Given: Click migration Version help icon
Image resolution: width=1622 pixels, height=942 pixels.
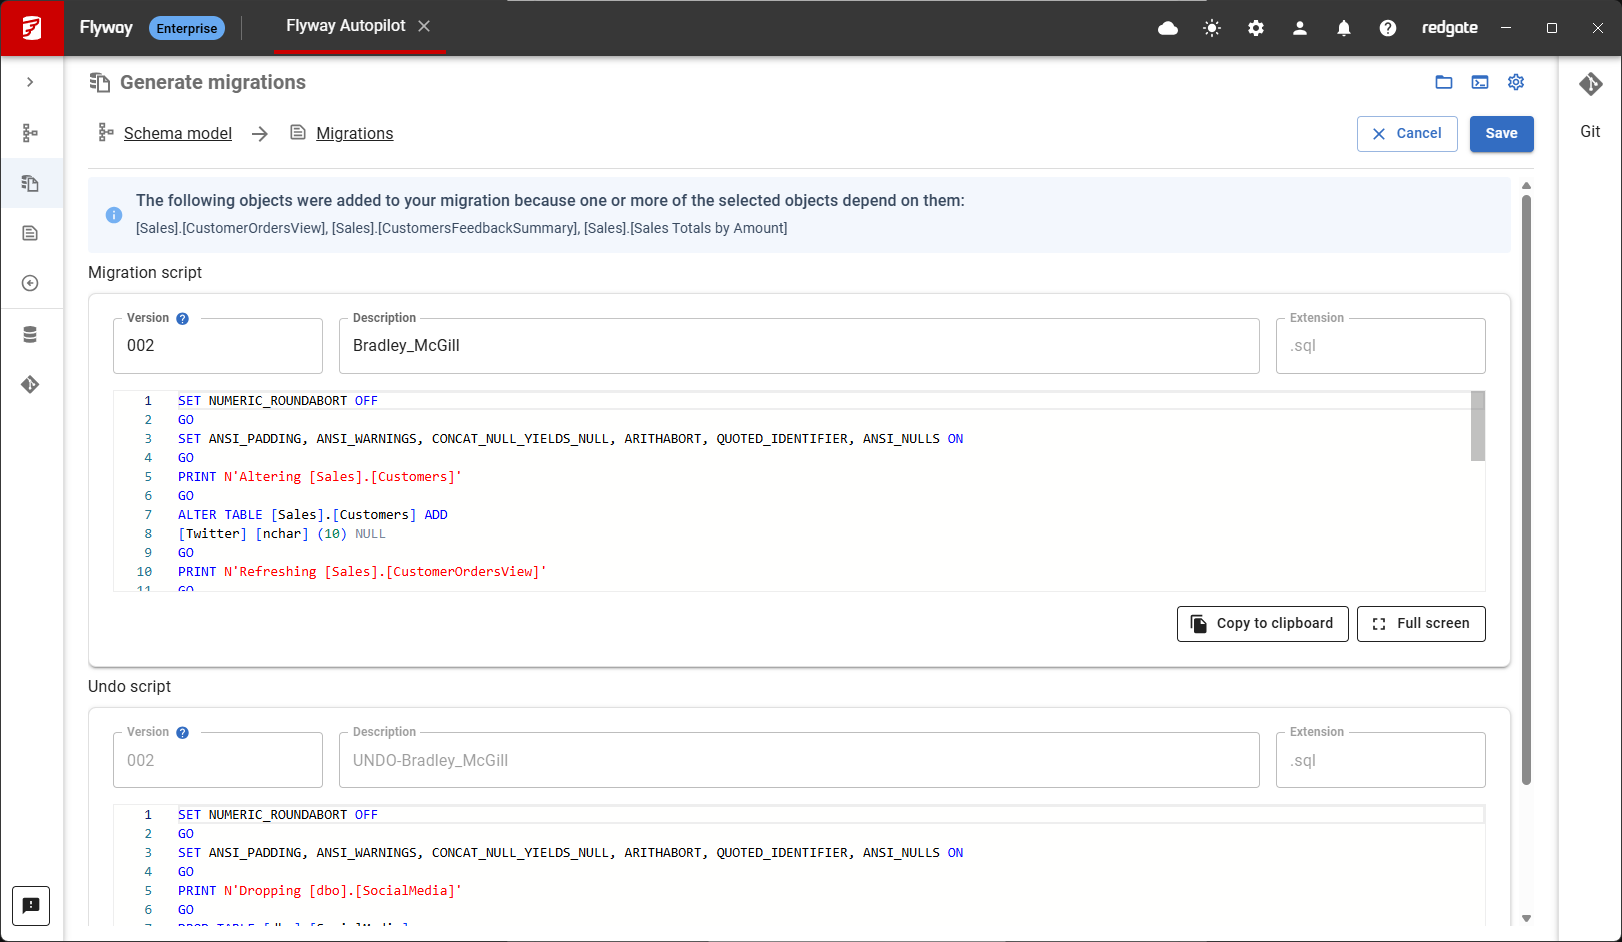Looking at the screenshot, I should point(183,319).
